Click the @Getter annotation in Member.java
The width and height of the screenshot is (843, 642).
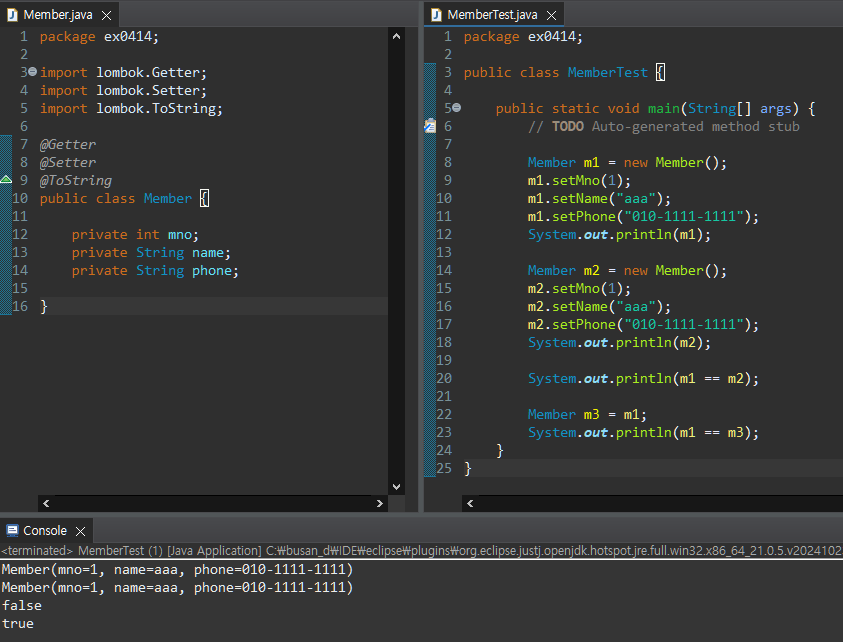click(68, 144)
